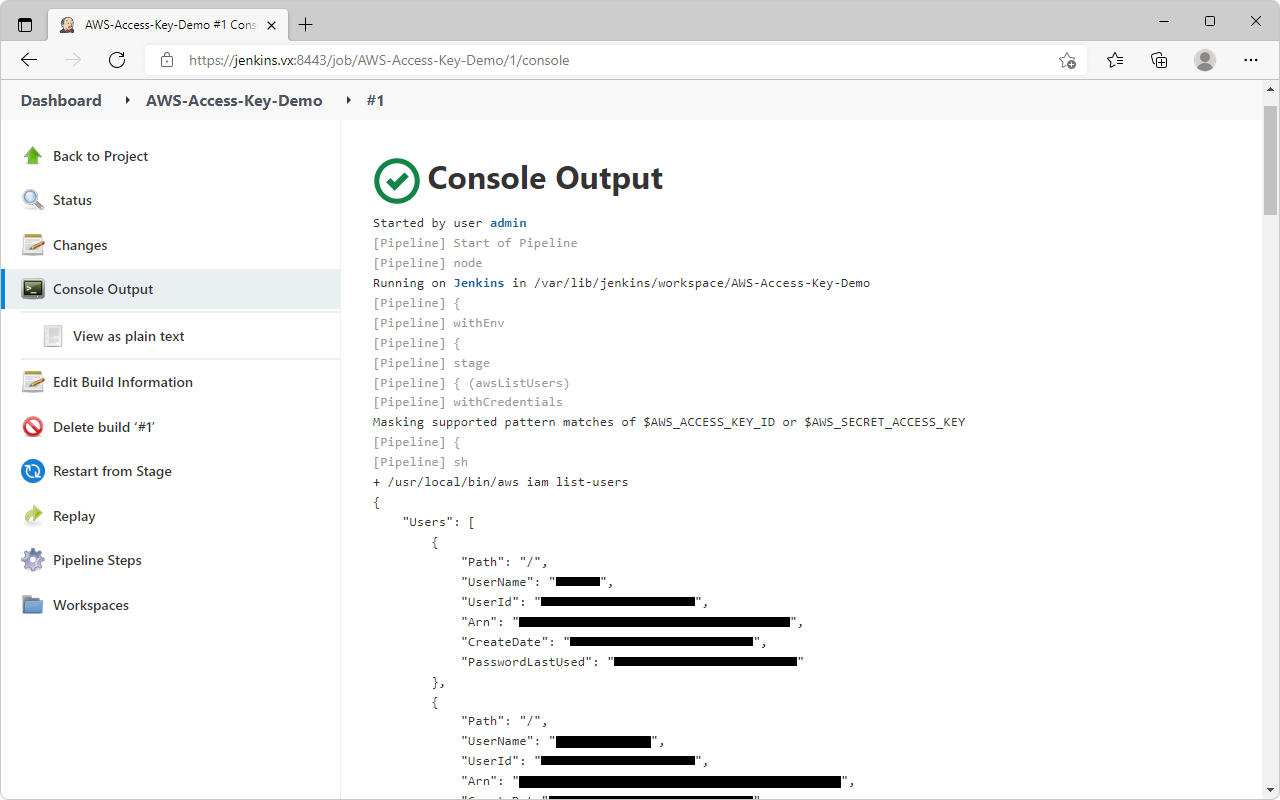Viewport: 1280px width, 800px height.
Task: Open the Changes page link
Action: point(80,245)
